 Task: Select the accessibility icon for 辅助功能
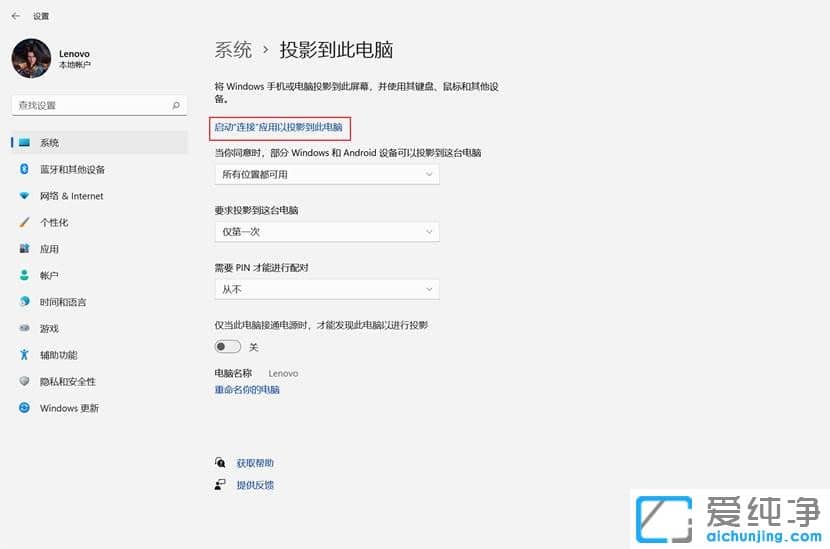coord(24,354)
